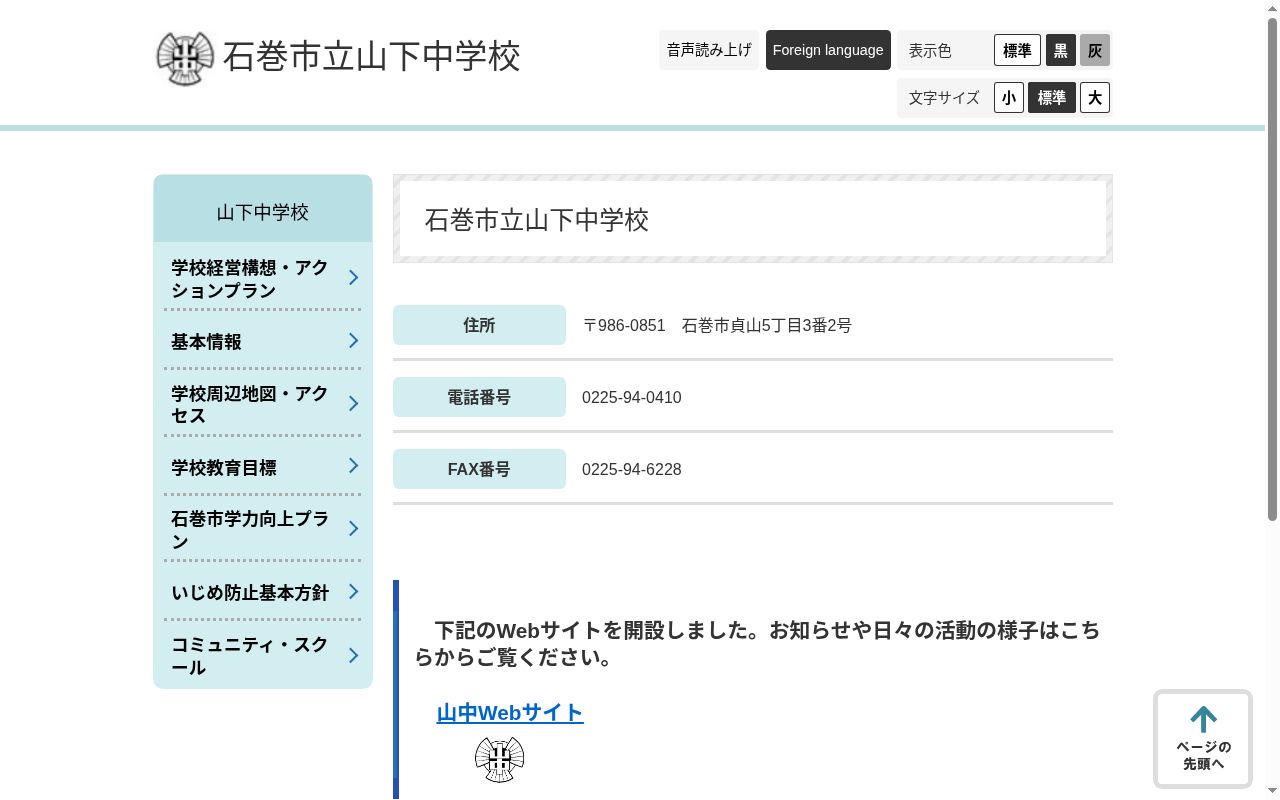1280x800 pixels.
Task: Open the 山中Webサイト link
Action: pyautogui.click(x=510, y=712)
